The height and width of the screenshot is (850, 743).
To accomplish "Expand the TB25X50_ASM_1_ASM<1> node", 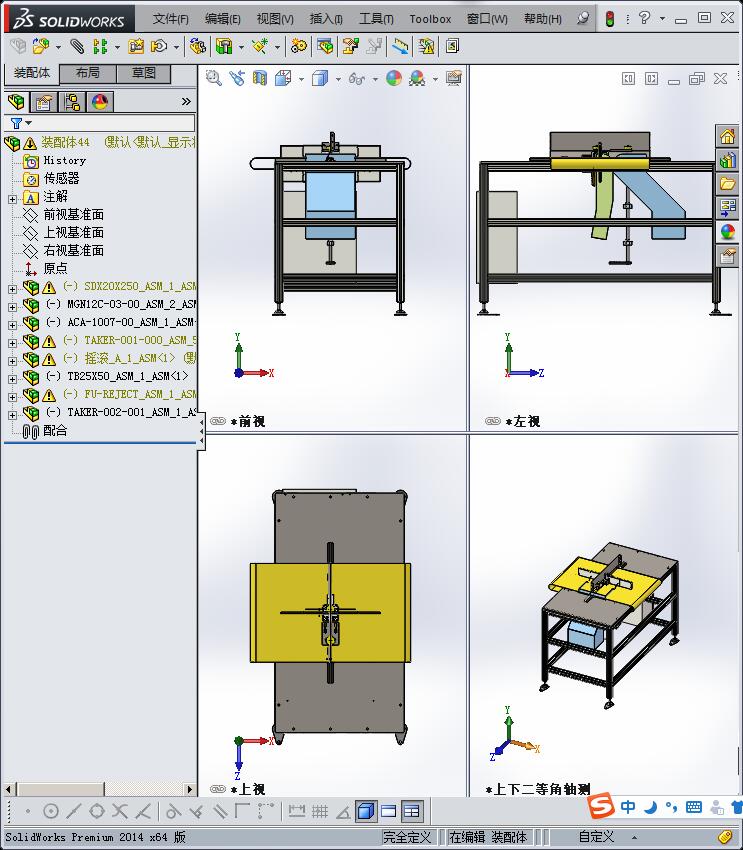I will [x=12, y=379].
